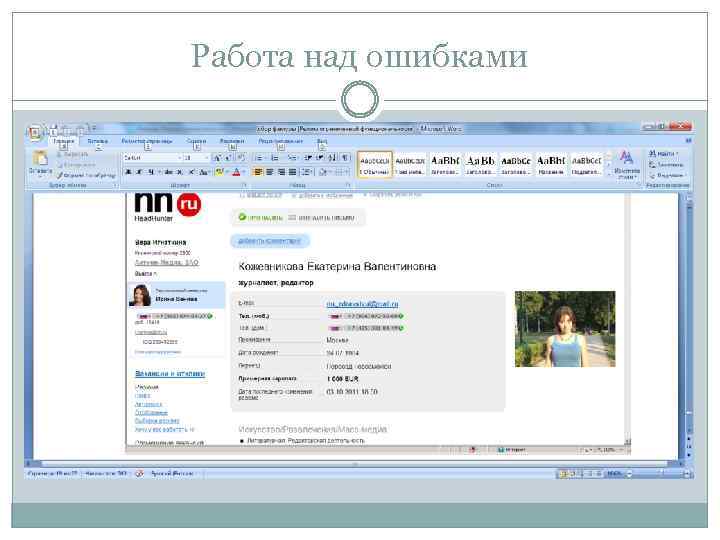720x540 pixels.
Task: Create a multilevel list
Action: pos(292,158)
